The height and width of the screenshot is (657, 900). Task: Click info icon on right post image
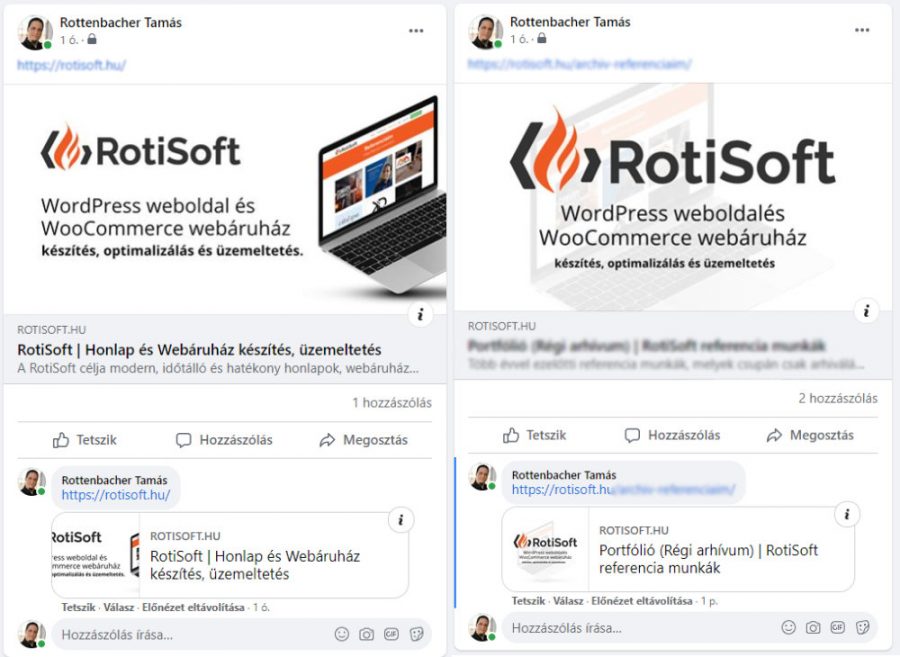tap(866, 311)
